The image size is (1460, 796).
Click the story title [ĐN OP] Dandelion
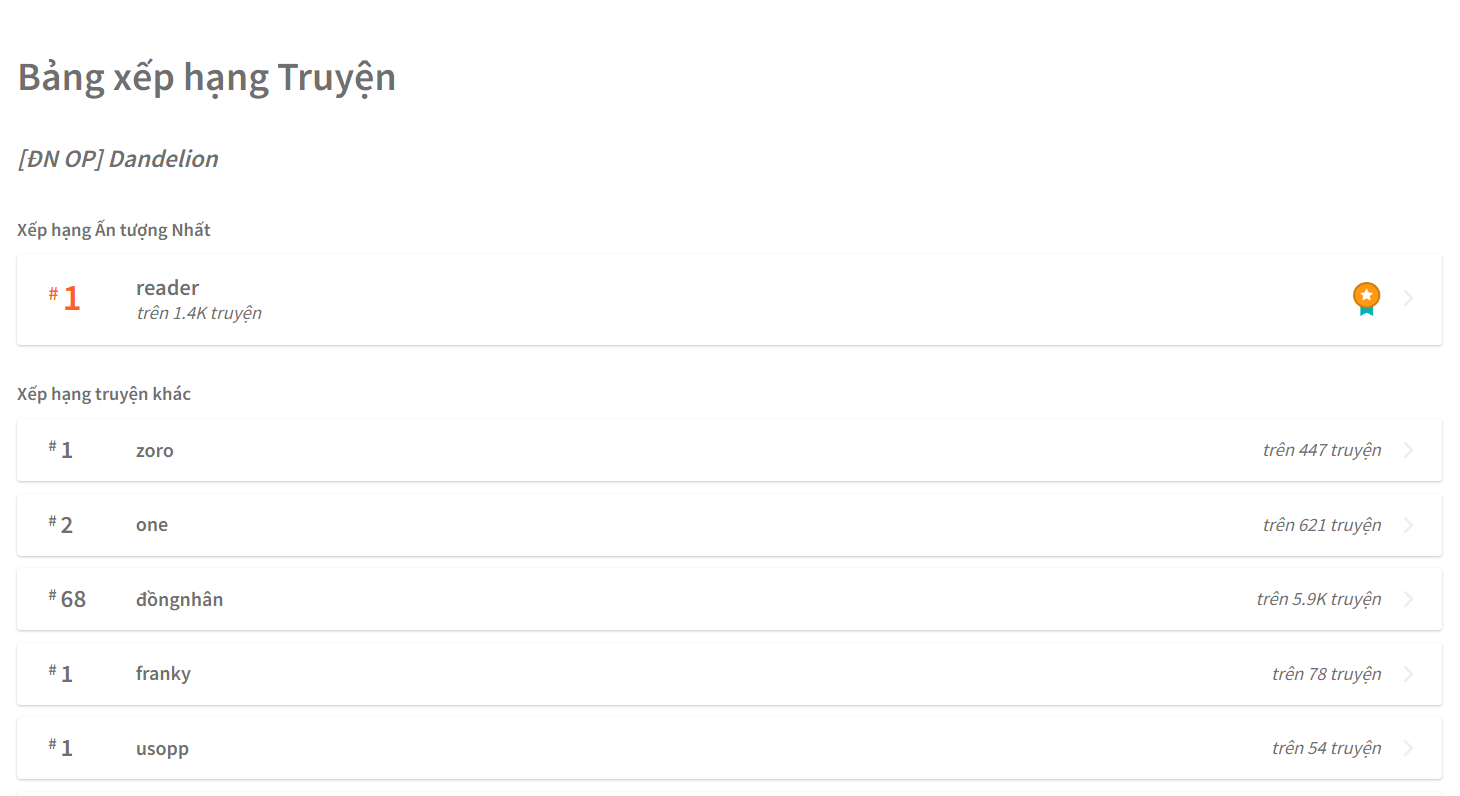click(118, 159)
